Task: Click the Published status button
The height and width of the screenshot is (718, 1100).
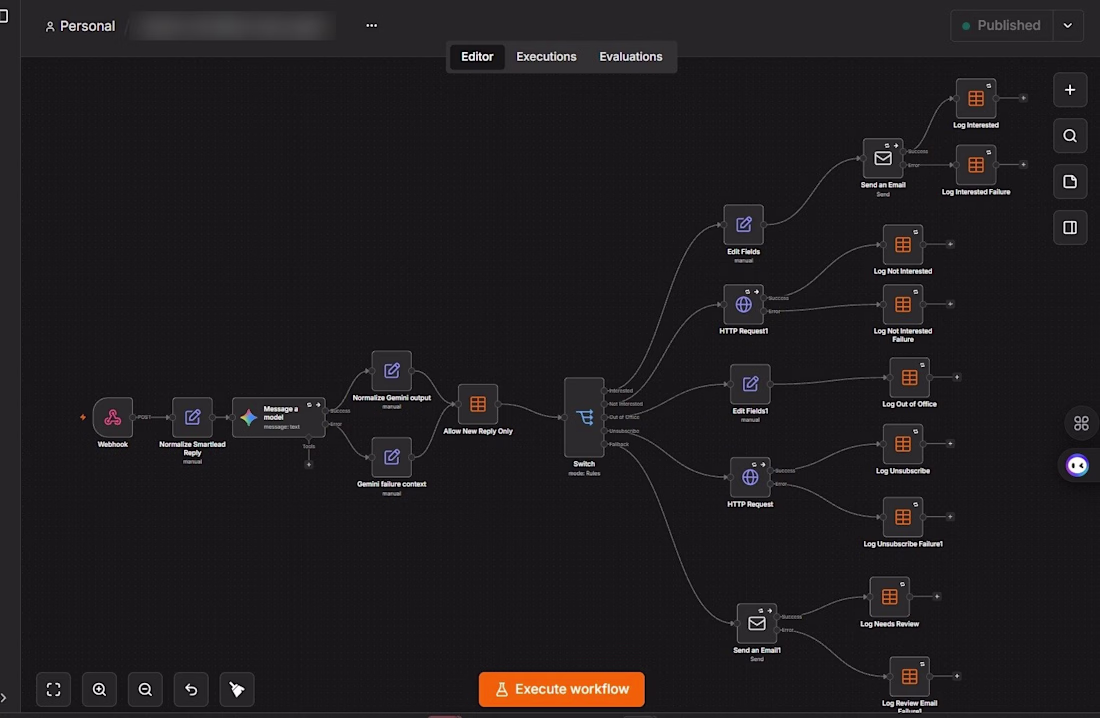Action: (x=1002, y=26)
